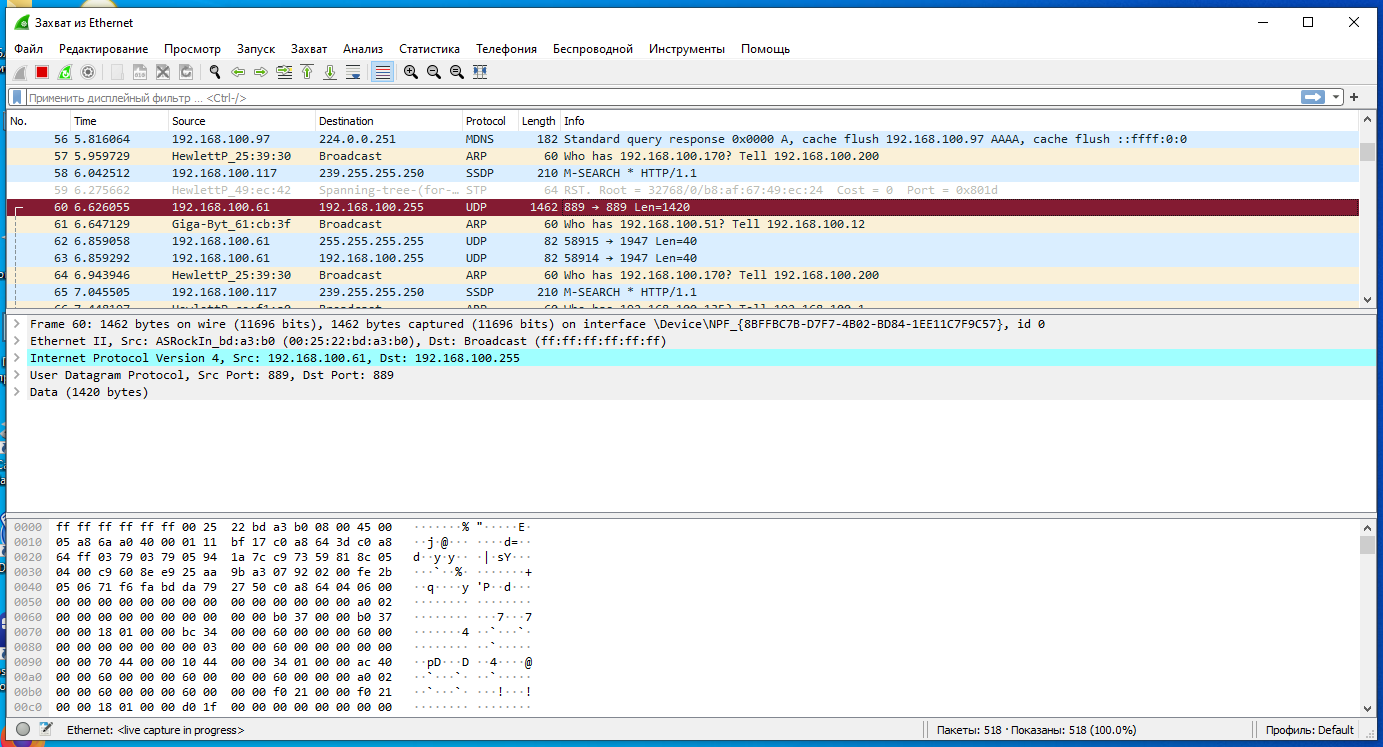
Task: Click the display filter input field
Action: point(660,98)
